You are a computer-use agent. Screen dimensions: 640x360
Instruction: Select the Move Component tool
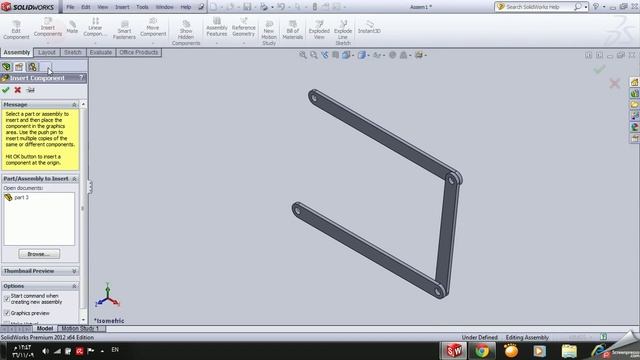[153, 27]
